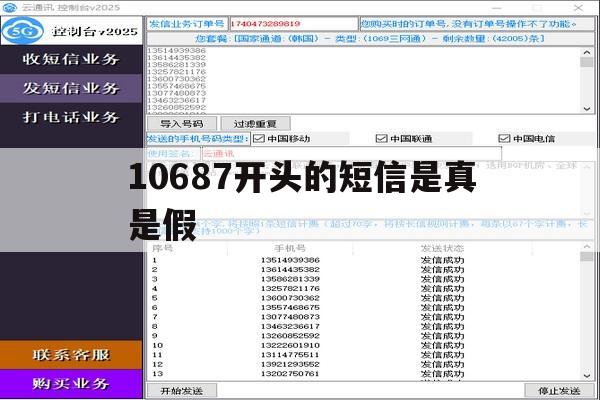Open 打电话业务 sidebar item

(71, 117)
